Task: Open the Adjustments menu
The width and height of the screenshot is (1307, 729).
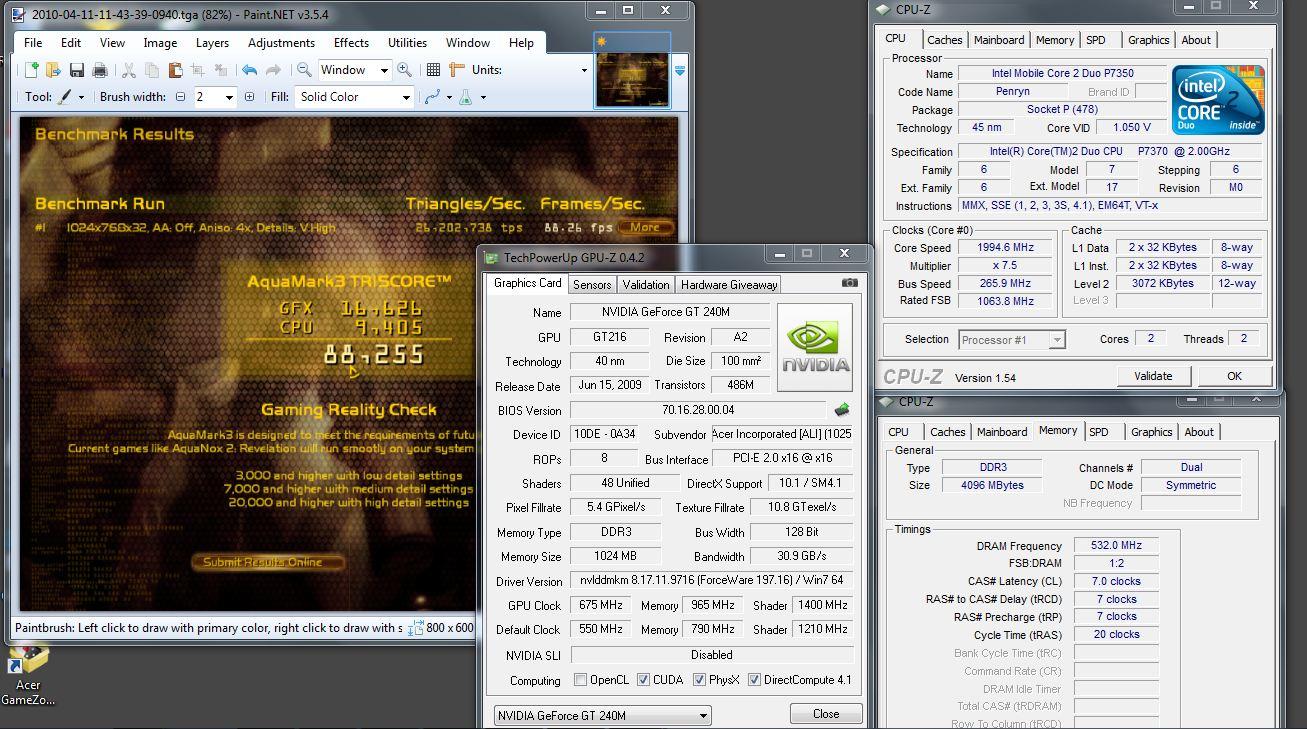Action: pyautogui.click(x=281, y=43)
